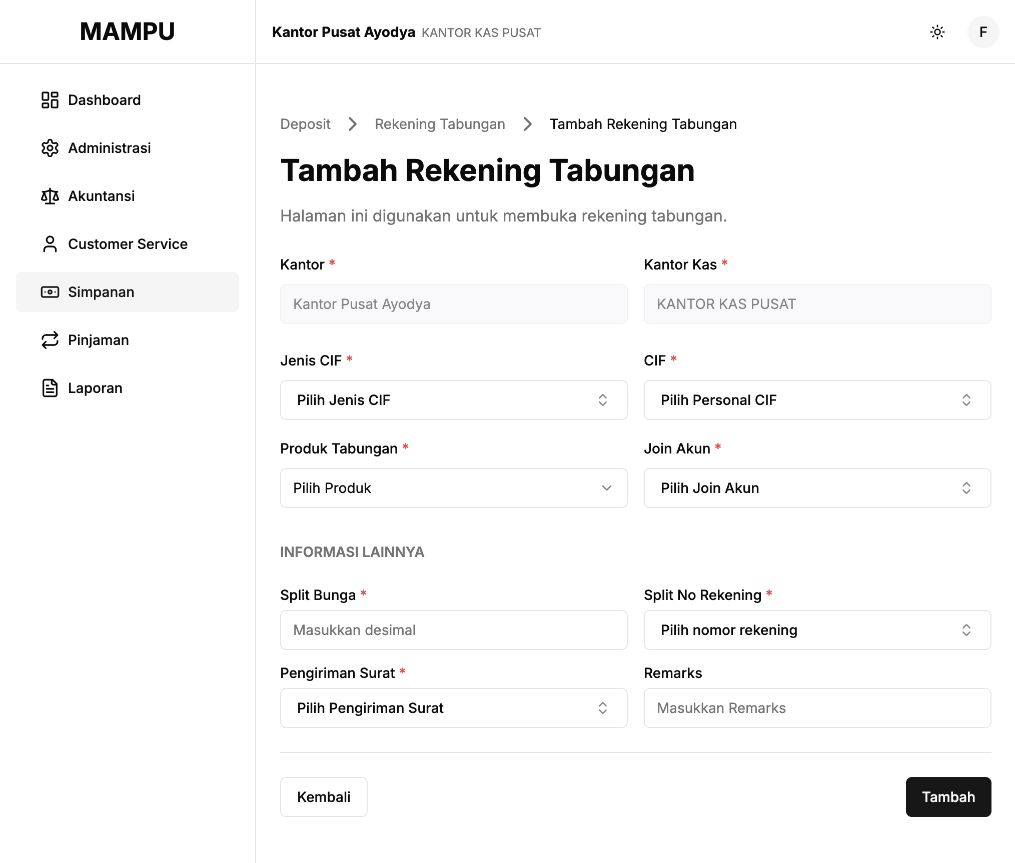
Task: Click the Dashboard grid icon
Action: (x=50, y=100)
